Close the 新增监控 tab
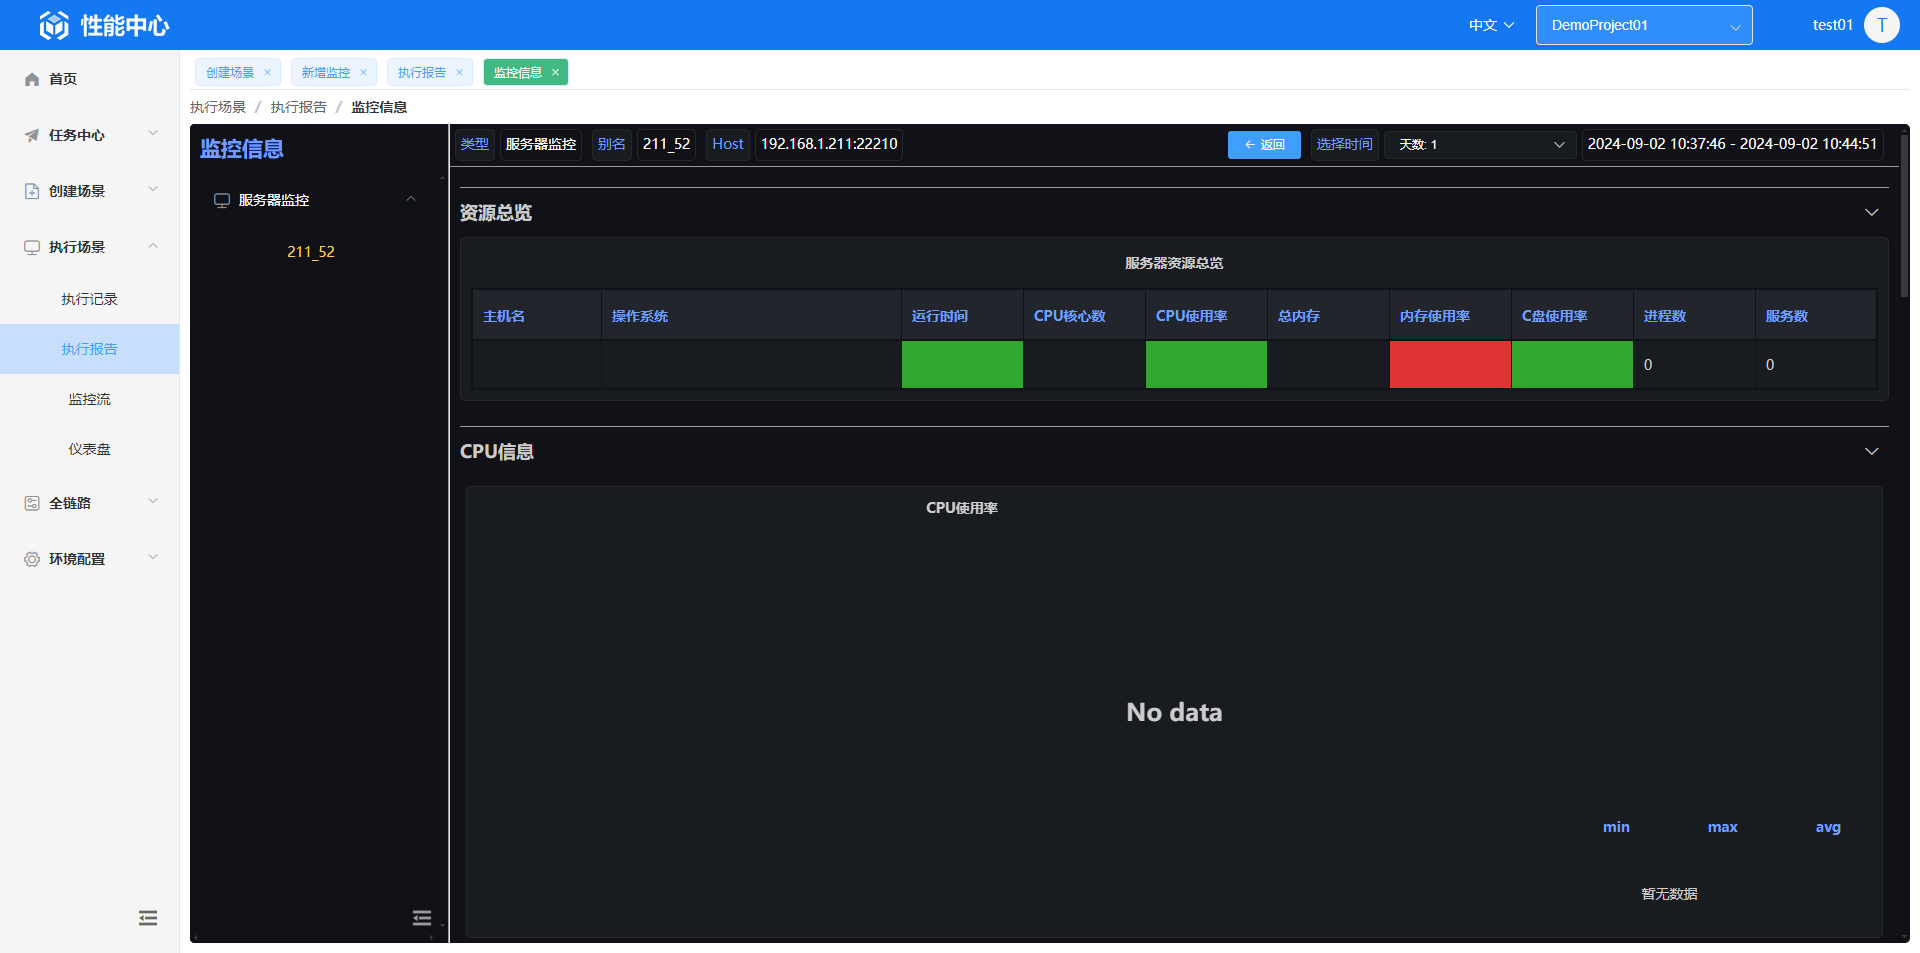Image resolution: width=1920 pixels, height=953 pixels. (x=363, y=72)
